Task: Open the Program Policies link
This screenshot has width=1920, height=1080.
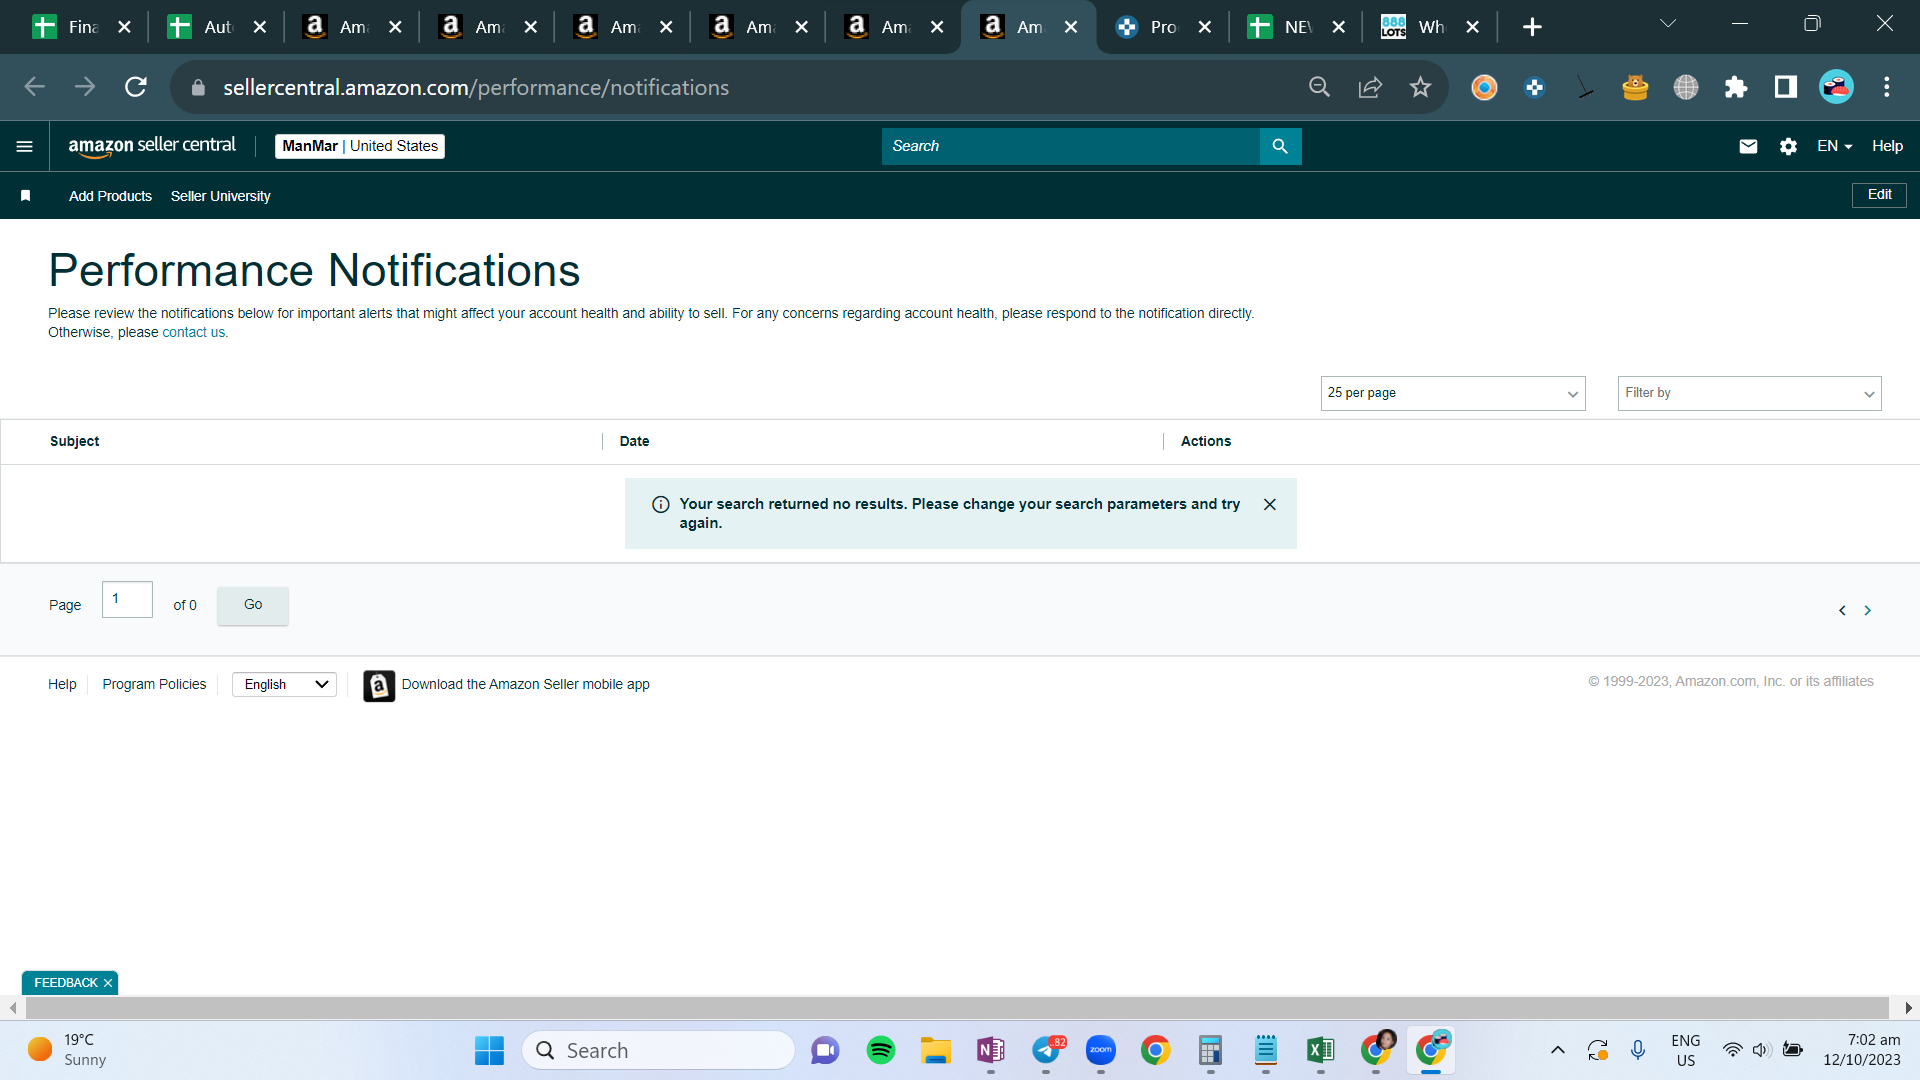Action: pyautogui.click(x=154, y=685)
